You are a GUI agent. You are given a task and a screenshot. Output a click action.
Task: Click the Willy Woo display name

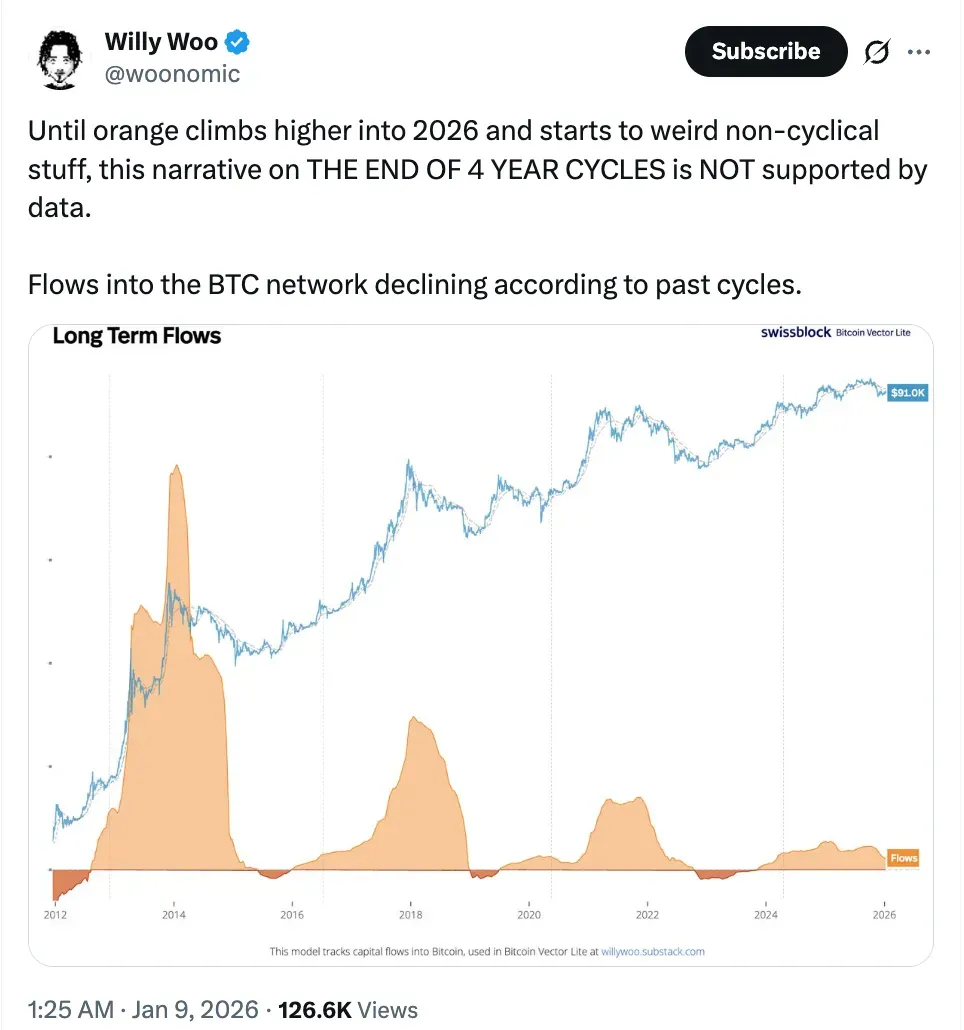click(160, 41)
